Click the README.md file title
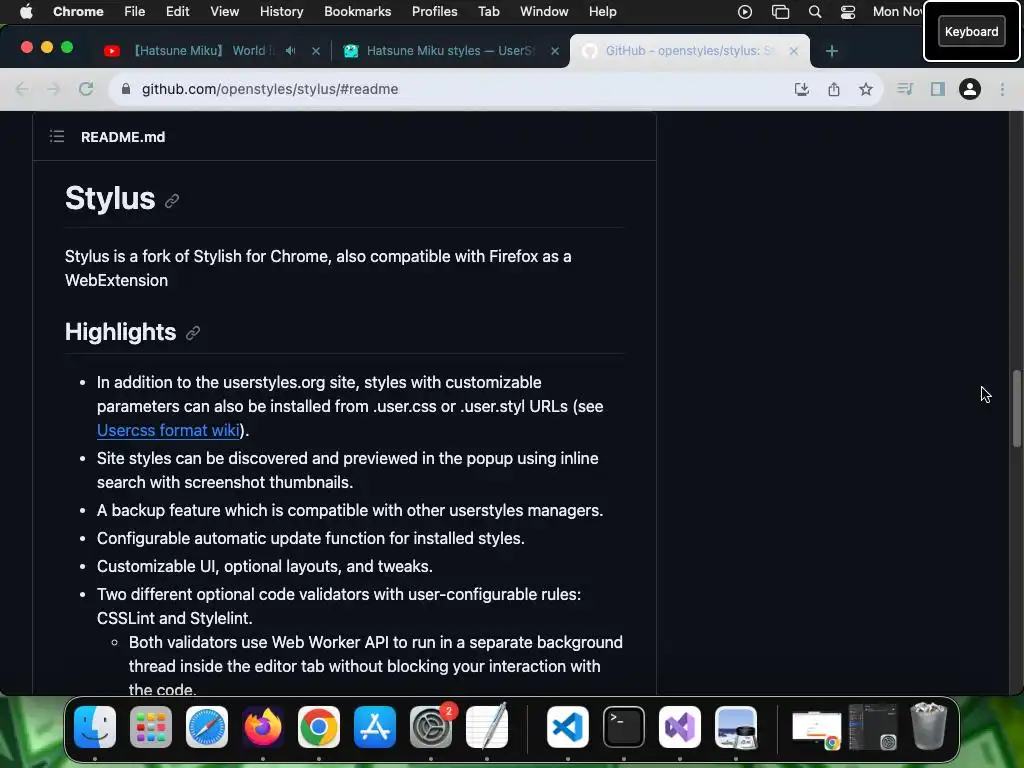Screen dimensions: 1024x768 pyautogui.click(x=123, y=137)
